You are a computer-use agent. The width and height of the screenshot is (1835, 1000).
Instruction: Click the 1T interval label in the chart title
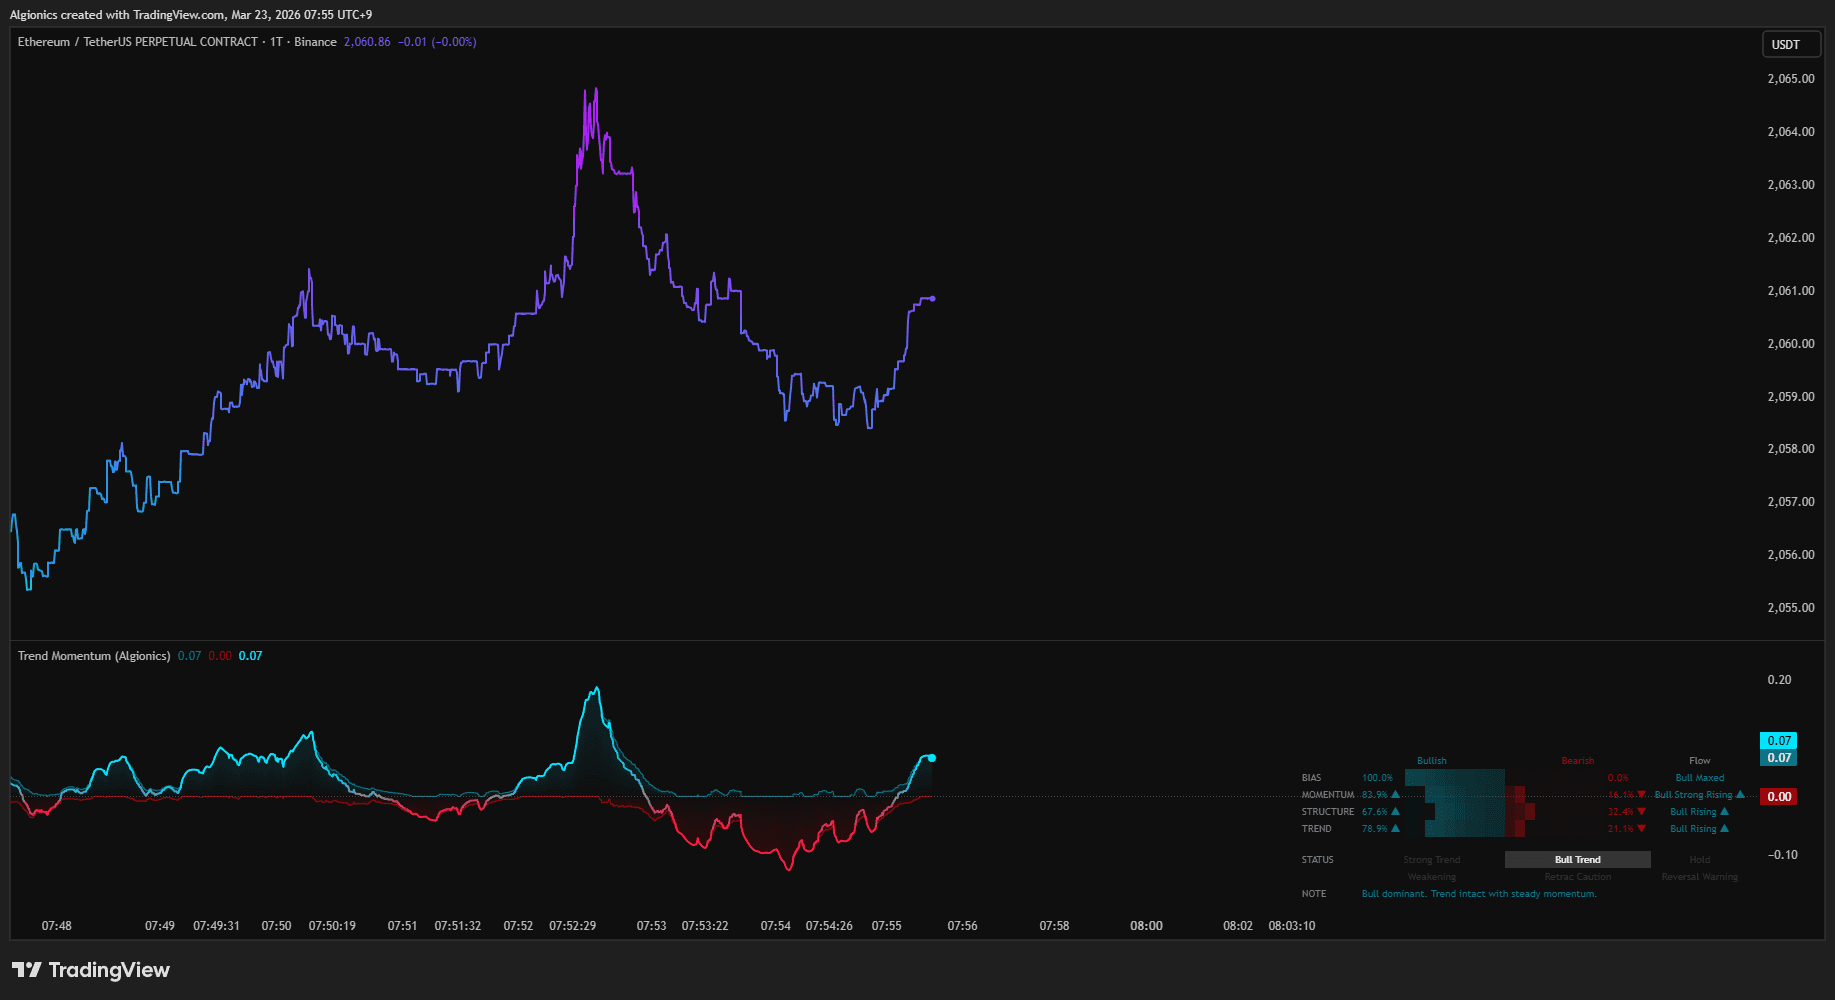pos(276,42)
